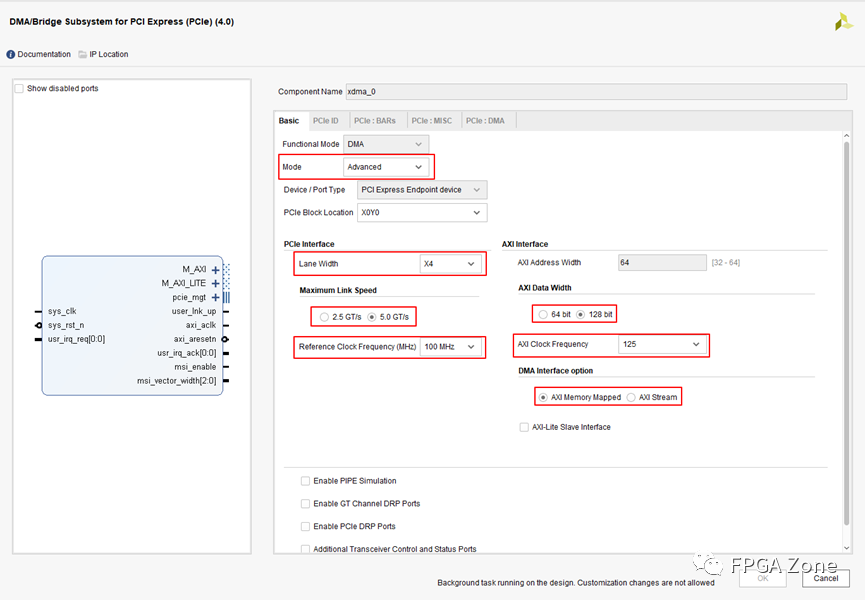Open the Device / Port Type dropdown
The width and height of the screenshot is (865, 600).
(x=422, y=190)
